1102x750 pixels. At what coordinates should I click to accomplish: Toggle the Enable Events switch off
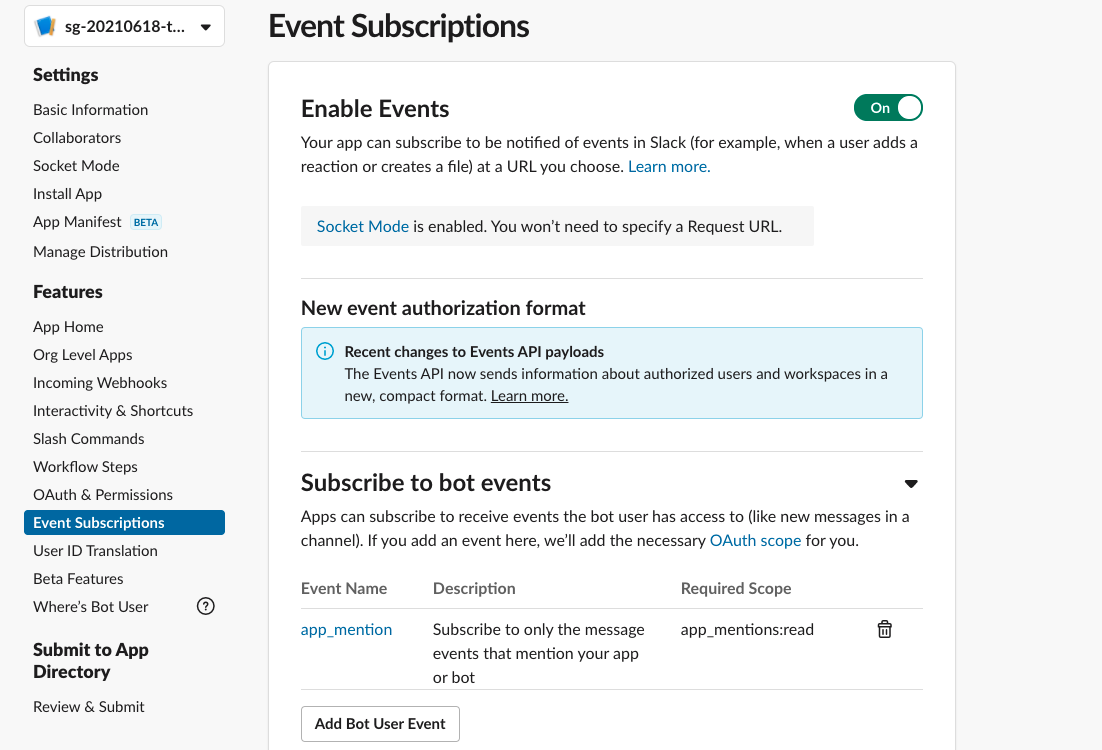coord(888,108)
